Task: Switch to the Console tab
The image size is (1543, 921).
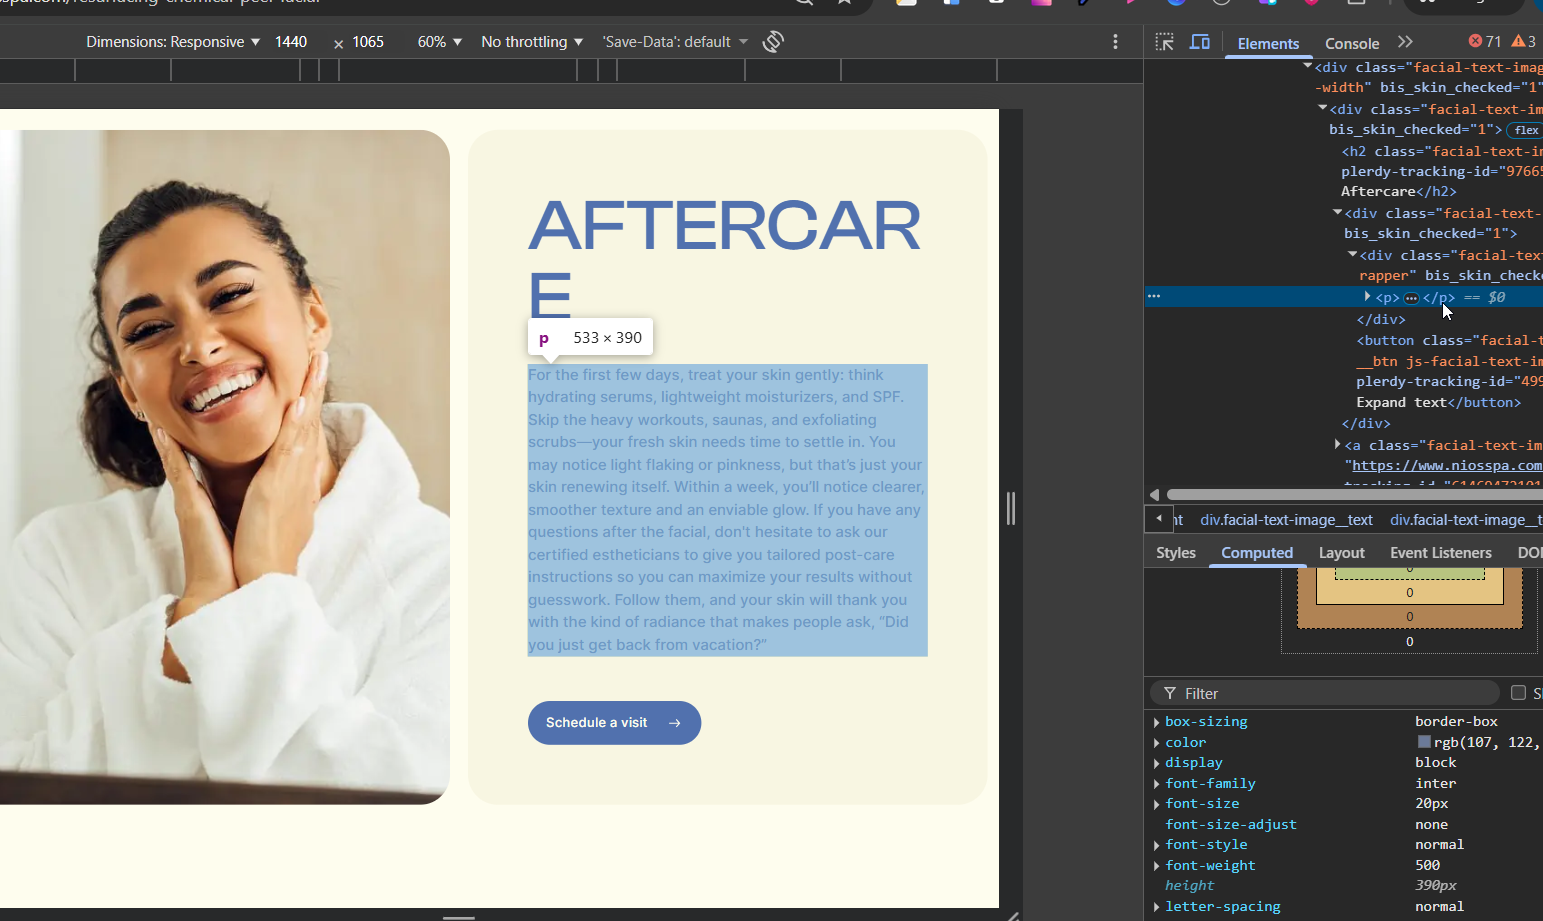Action: (1351, 43)
